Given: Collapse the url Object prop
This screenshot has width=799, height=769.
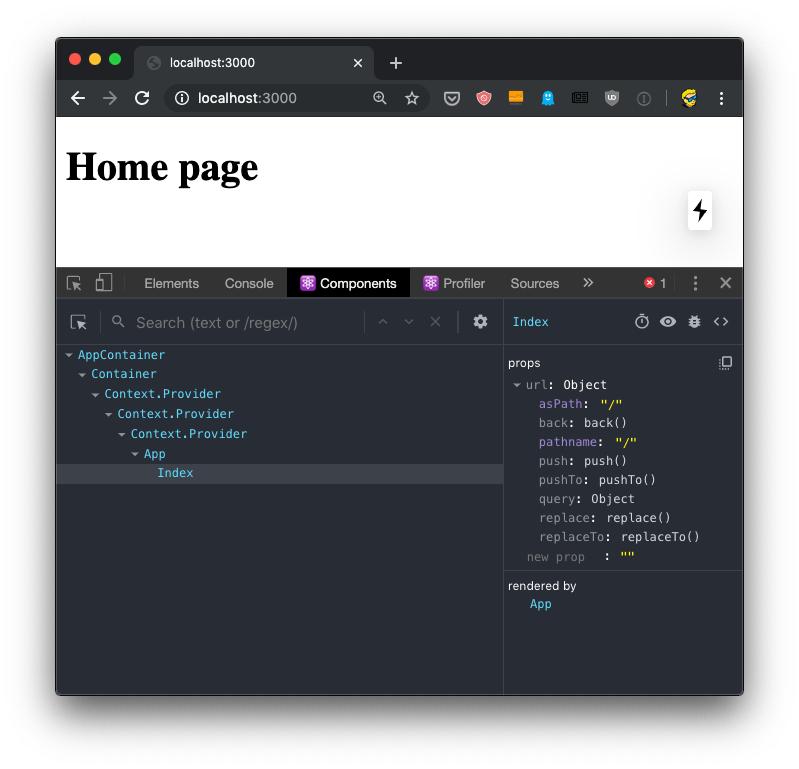Looking at the screenshot, I should 517,385.
